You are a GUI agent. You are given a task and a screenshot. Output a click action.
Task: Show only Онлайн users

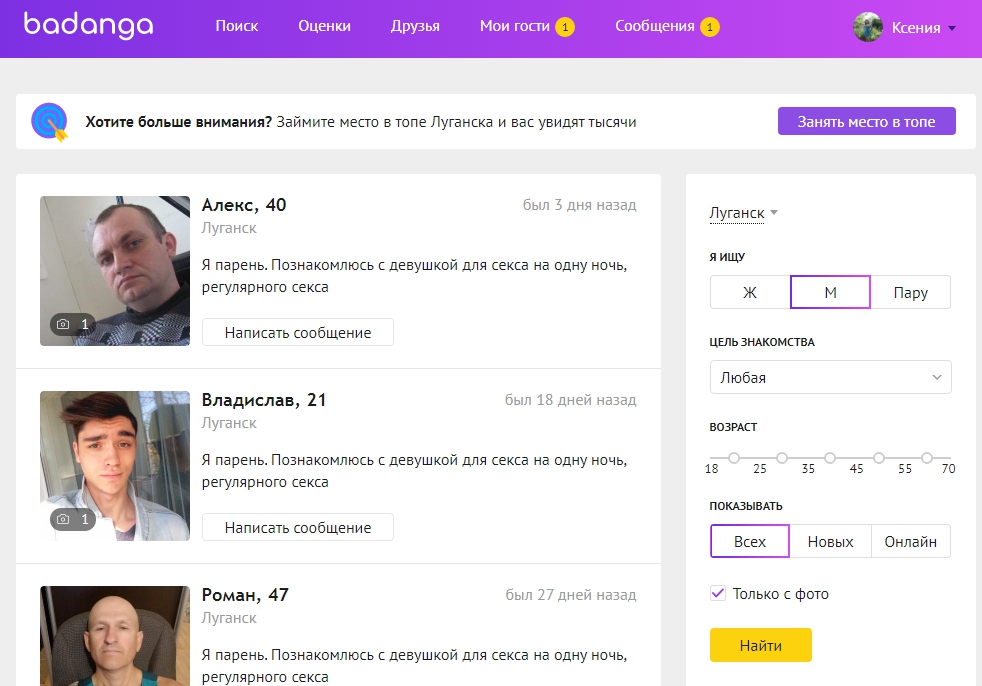(x=911, y=541)
